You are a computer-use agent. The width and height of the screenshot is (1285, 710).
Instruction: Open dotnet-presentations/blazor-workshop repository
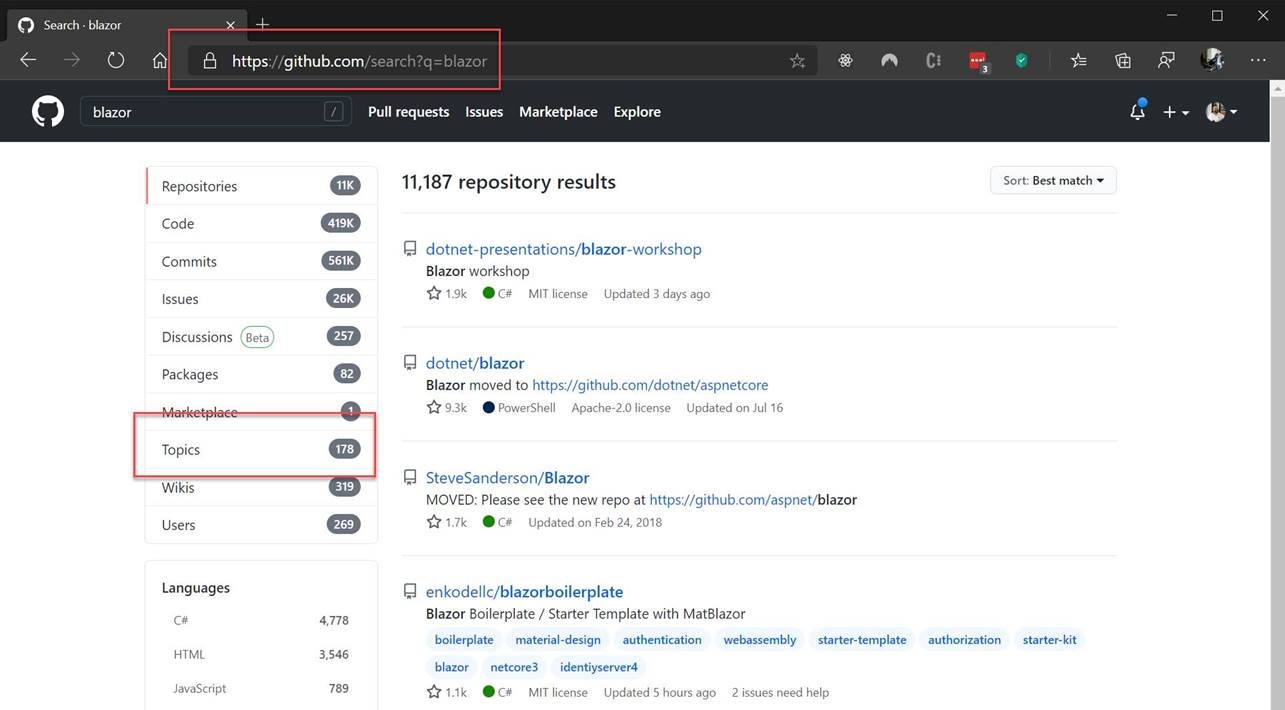pos(563,249)
